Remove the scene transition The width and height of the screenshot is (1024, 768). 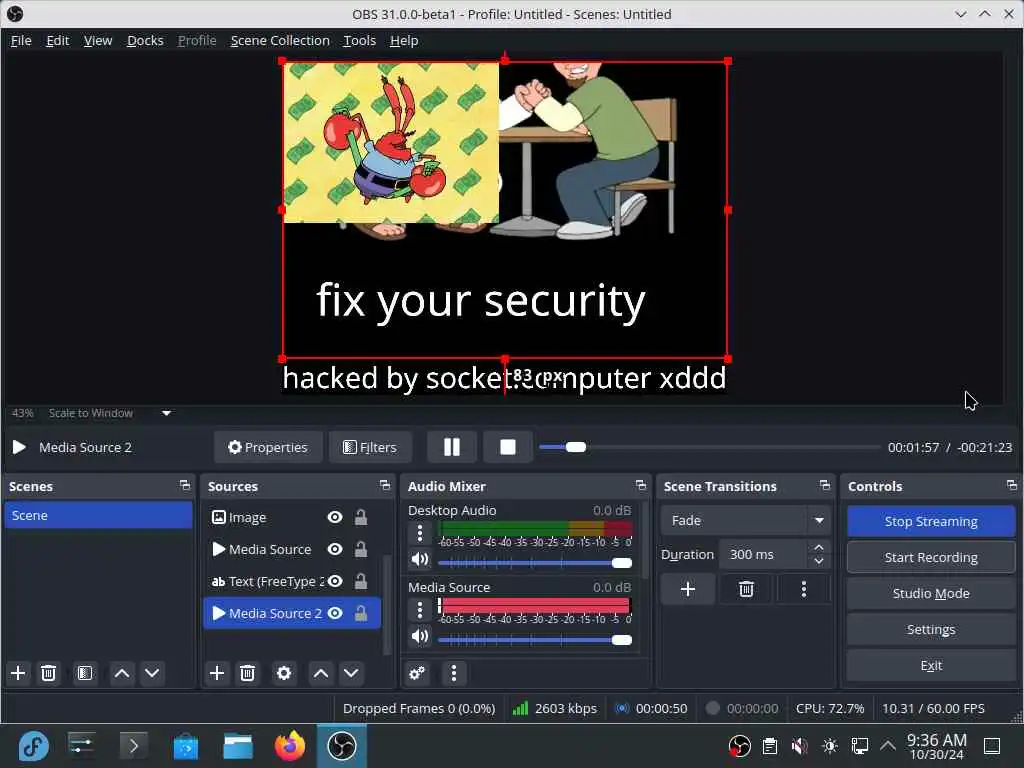tap(746, 590)
